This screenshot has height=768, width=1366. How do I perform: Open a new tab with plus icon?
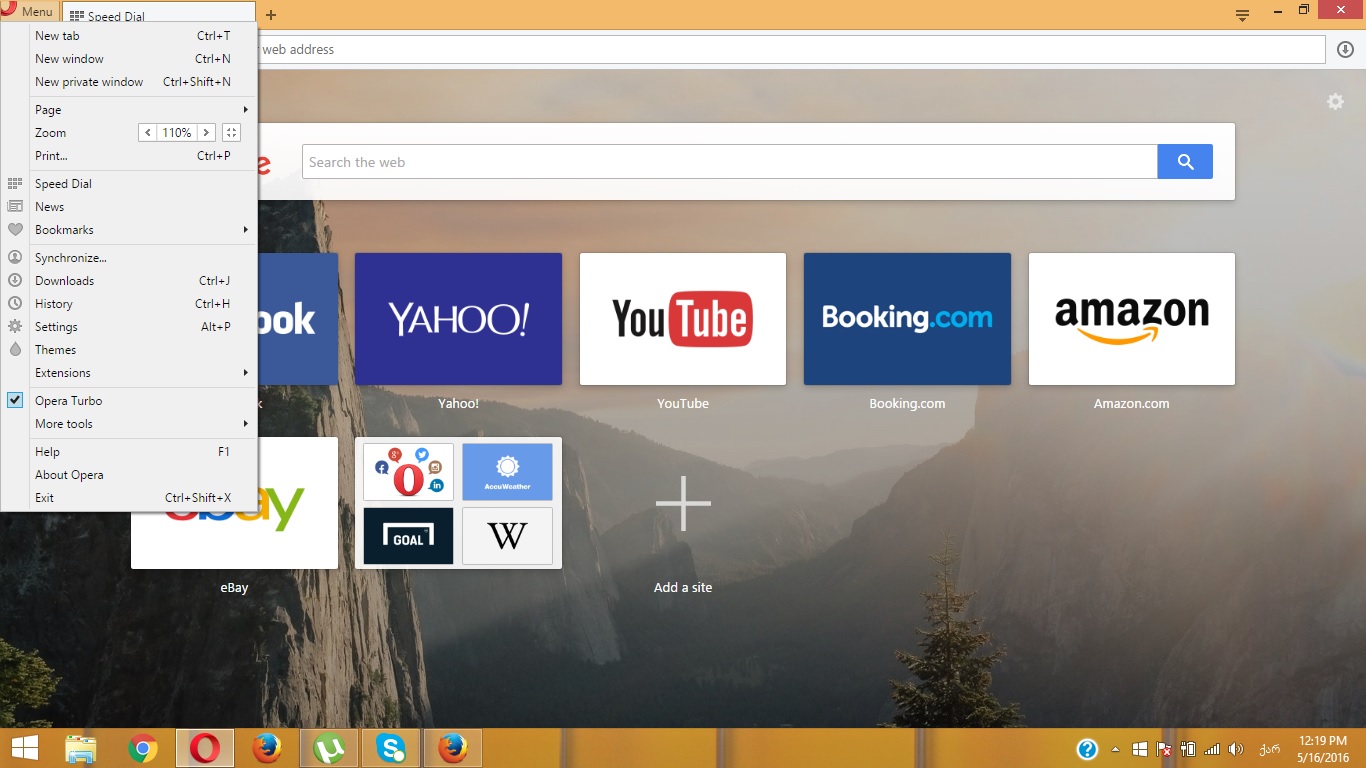click(x=271, y=15)
